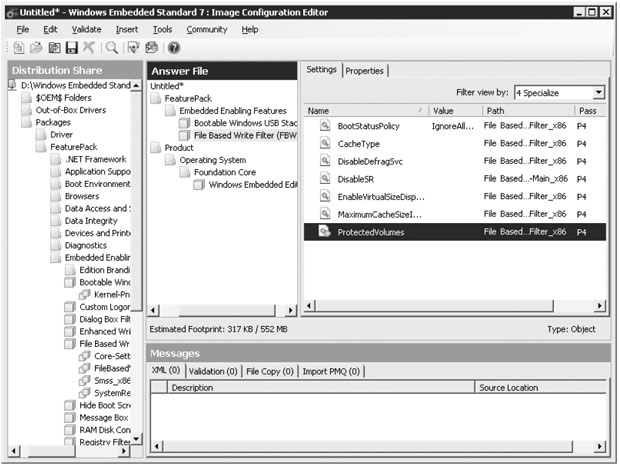Open the Validation (0) messages tab

click(x=213, y=371)
